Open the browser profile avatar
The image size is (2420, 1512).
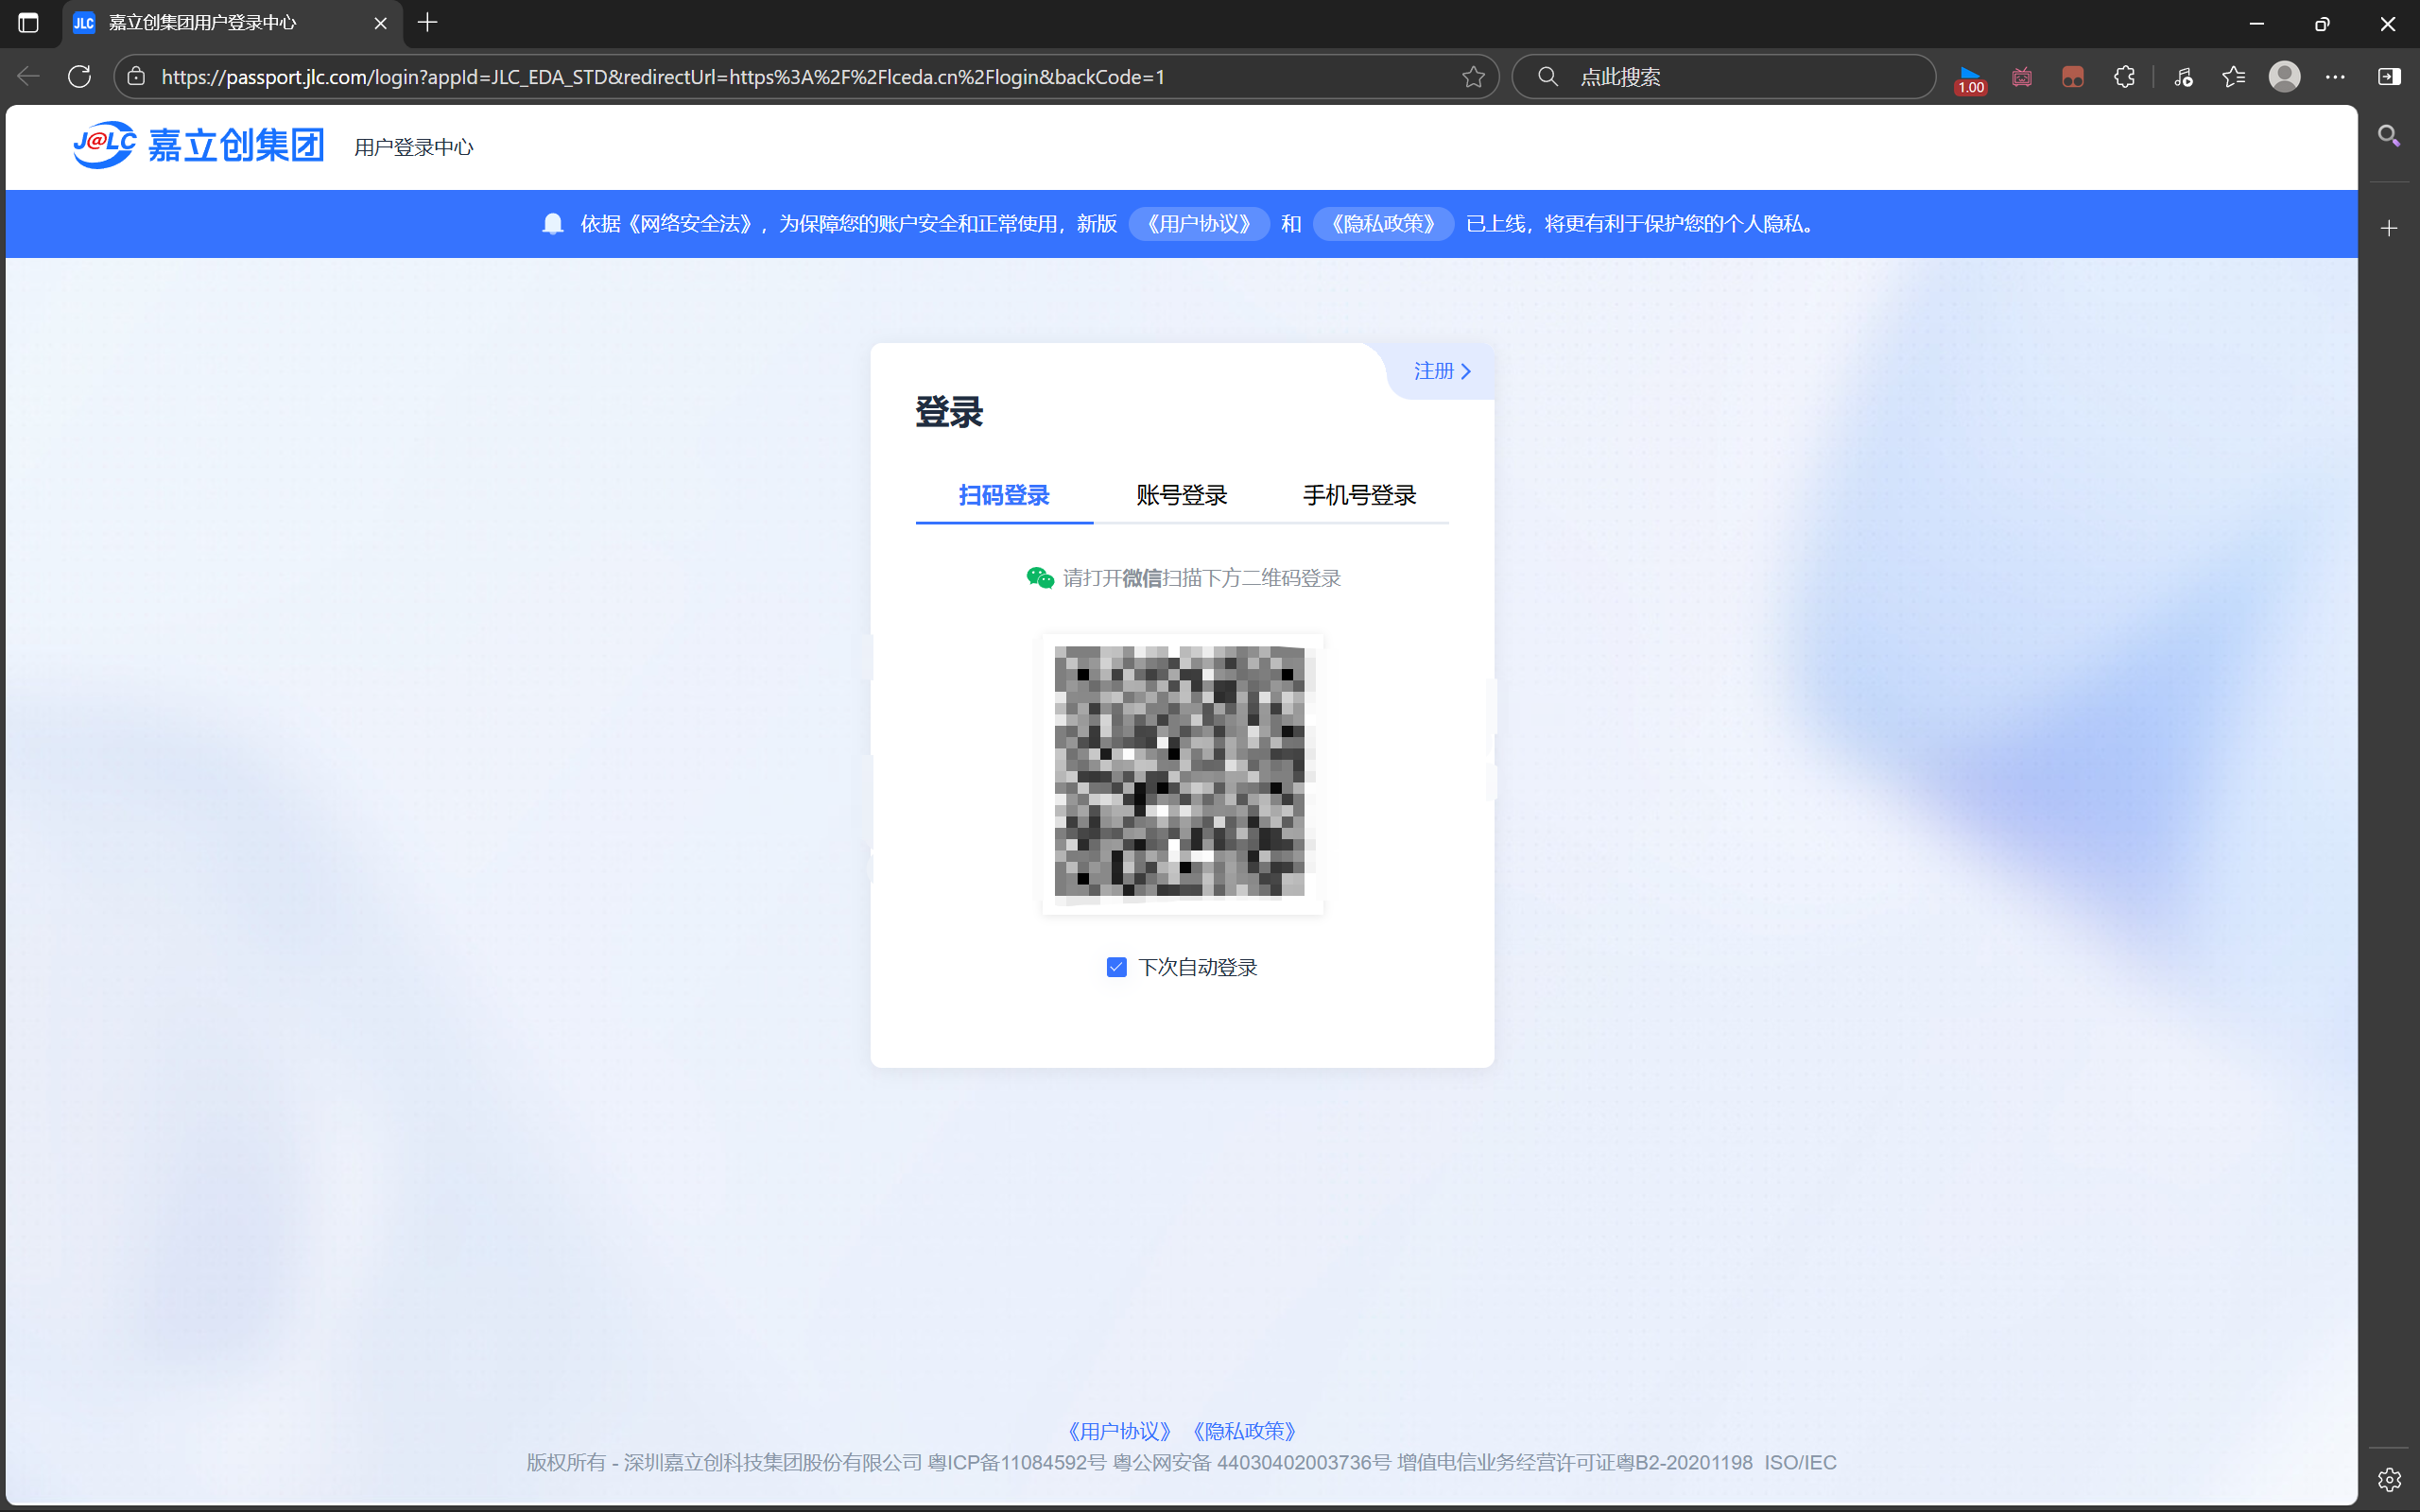pyautogui.click(x=2285, y=76)
